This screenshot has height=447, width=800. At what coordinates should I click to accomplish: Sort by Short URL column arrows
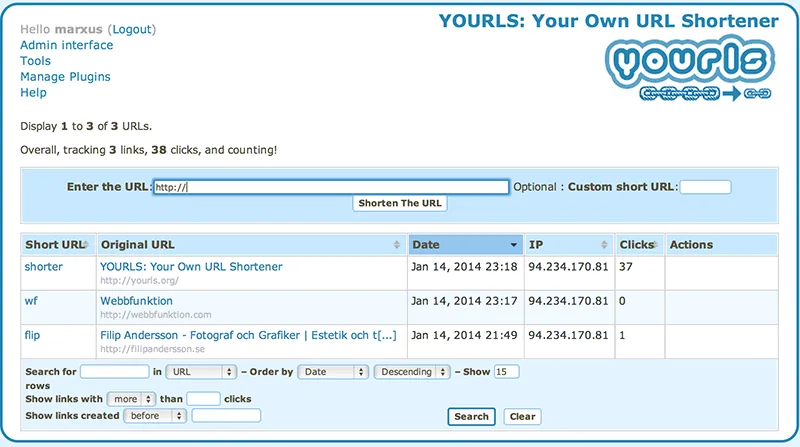pos(87,245)
